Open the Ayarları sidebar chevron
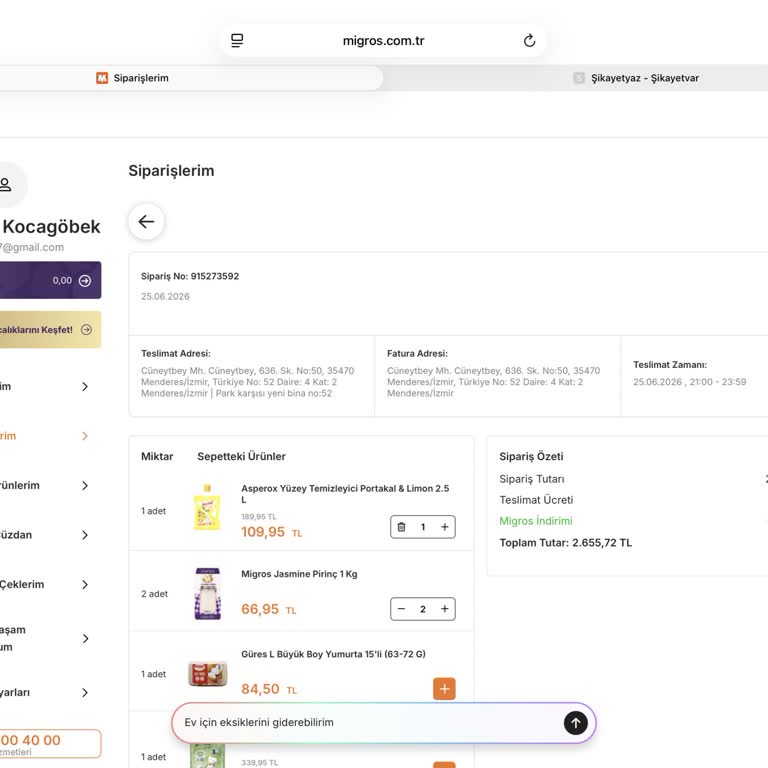The width and height of the screenshot is (768, 768). pyautogui.click(x=85, y=693)
